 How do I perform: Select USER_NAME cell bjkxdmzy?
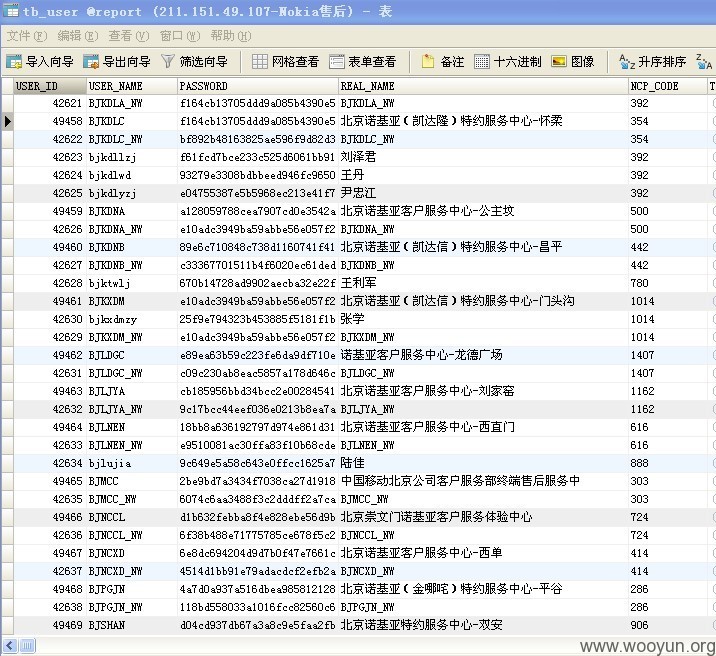tap(132, 319)
